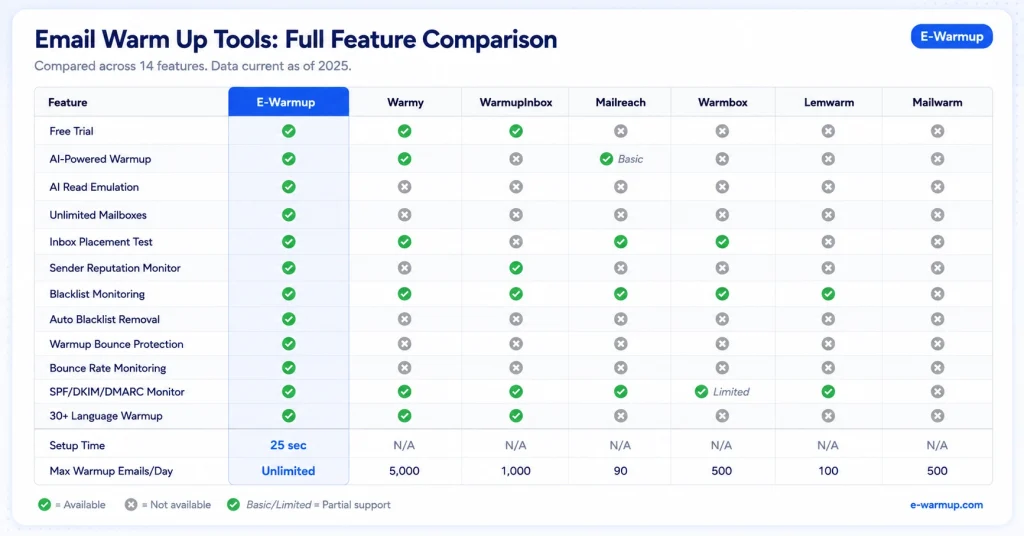Click Mailreach's Warmup Bounce Protection cross icon
The width and height of the screenshot is (1024, 536).
620,343
